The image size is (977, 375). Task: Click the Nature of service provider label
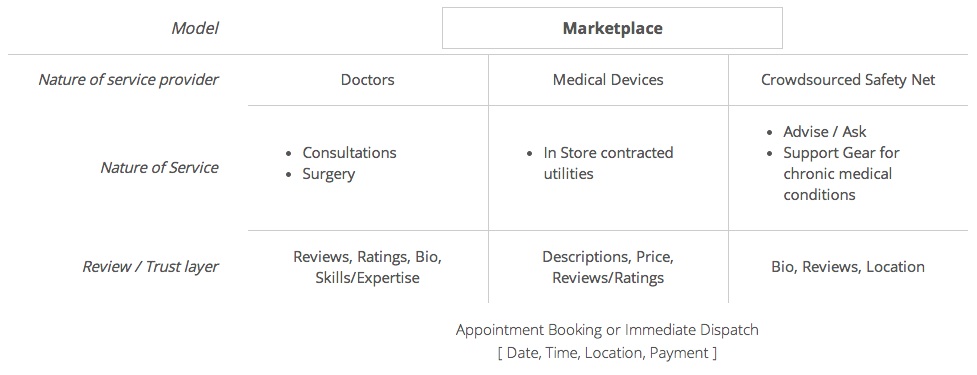pos(128,80)
